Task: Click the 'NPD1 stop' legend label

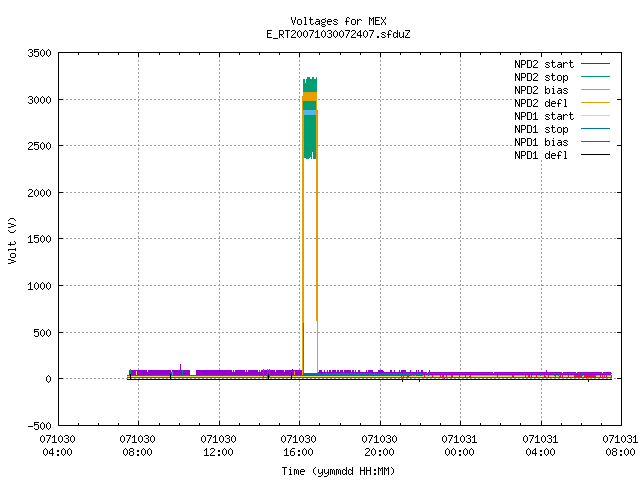Action: (x=541, y=129)
